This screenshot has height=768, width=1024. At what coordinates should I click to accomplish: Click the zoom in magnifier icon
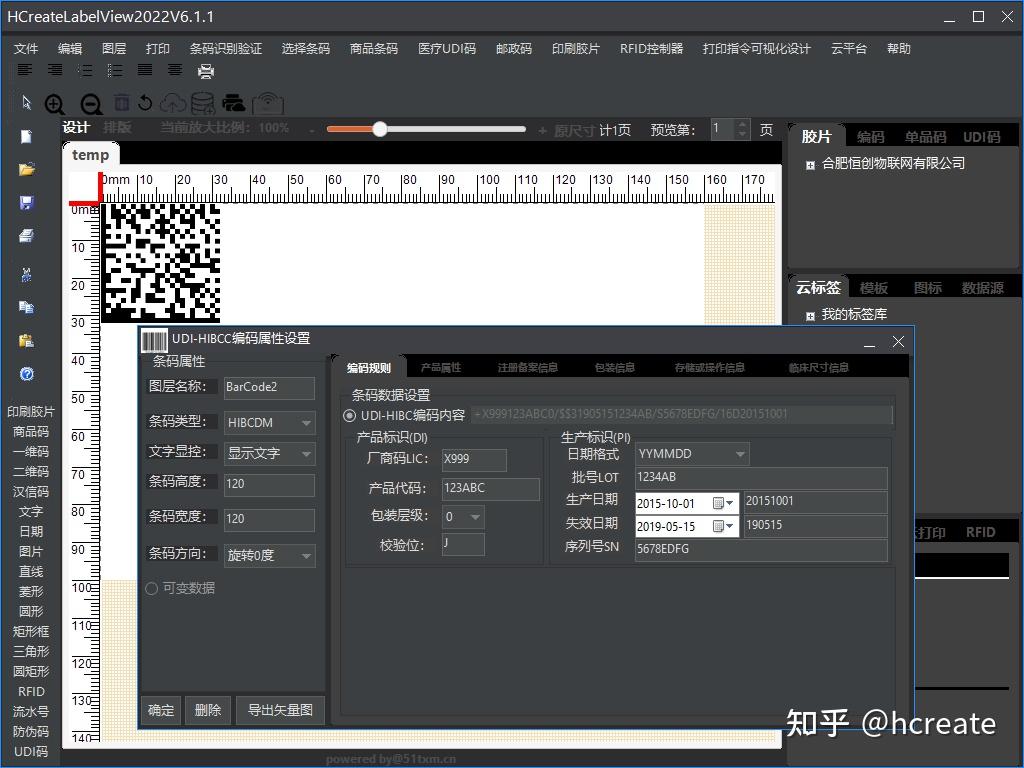(x=55, y=104)
